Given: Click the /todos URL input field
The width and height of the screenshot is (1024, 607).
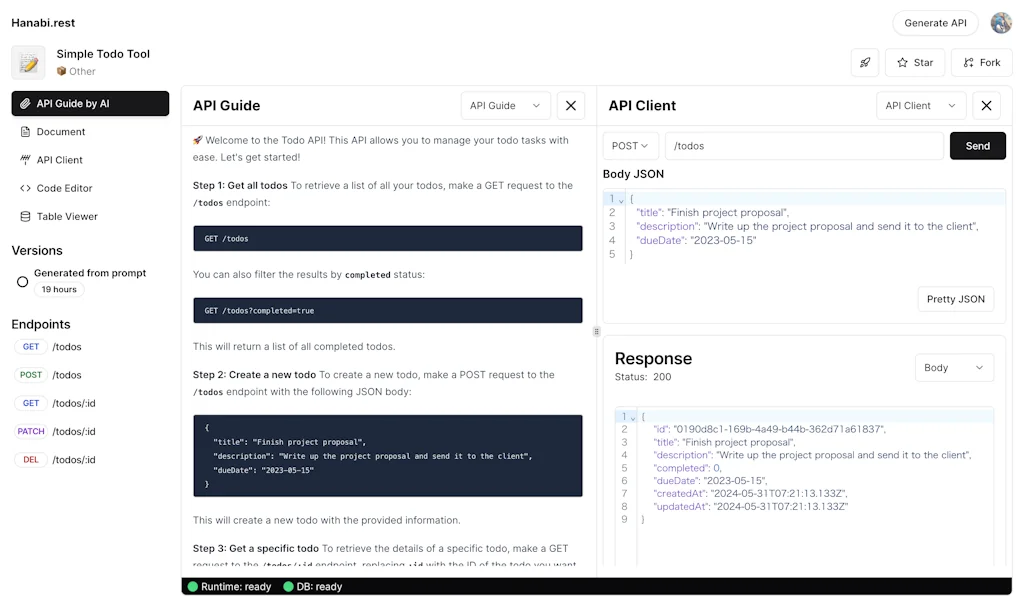Looking at the screenshot, I should click(x=803, y=146).
